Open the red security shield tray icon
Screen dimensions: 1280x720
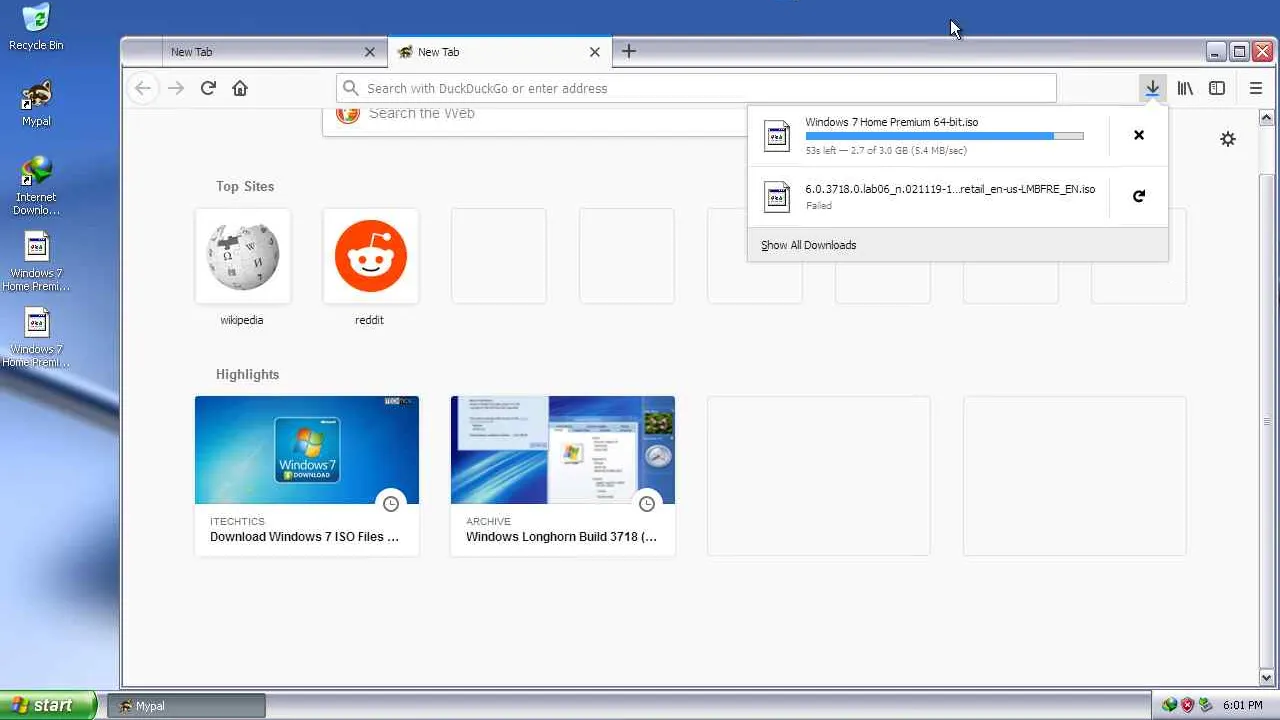[x=1188, y=705]
